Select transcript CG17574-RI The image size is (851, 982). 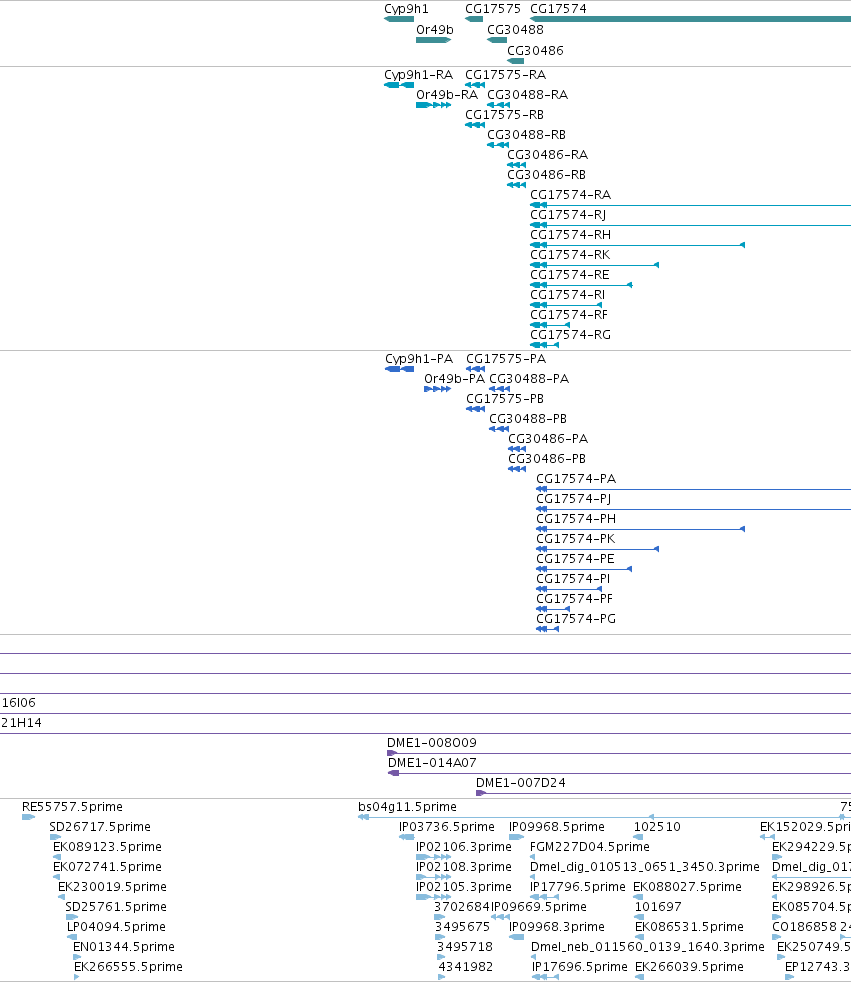(x=566, y=305)
